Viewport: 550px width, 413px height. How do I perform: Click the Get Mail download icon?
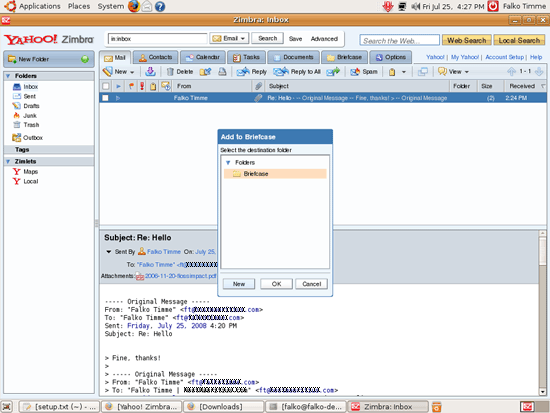[x=150, y=72]
